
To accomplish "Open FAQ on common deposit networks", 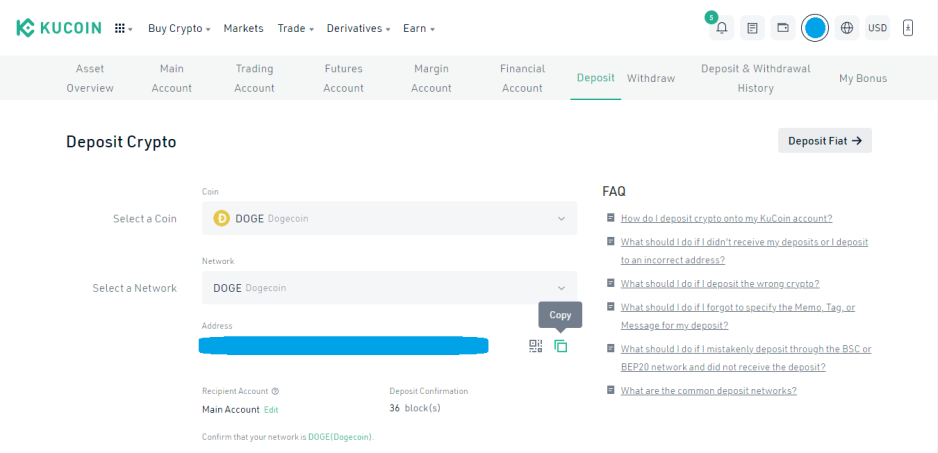I will 708,391.
